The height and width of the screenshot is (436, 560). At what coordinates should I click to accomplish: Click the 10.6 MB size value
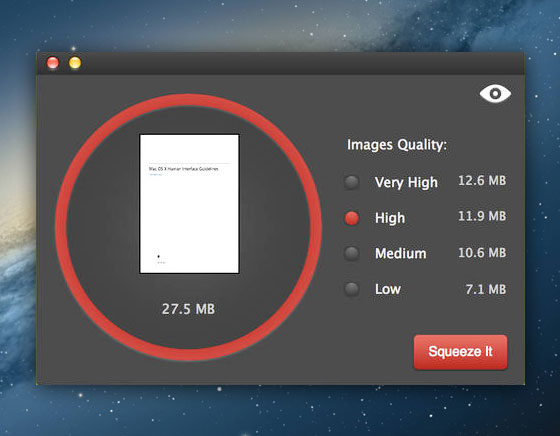coord(482,253)
